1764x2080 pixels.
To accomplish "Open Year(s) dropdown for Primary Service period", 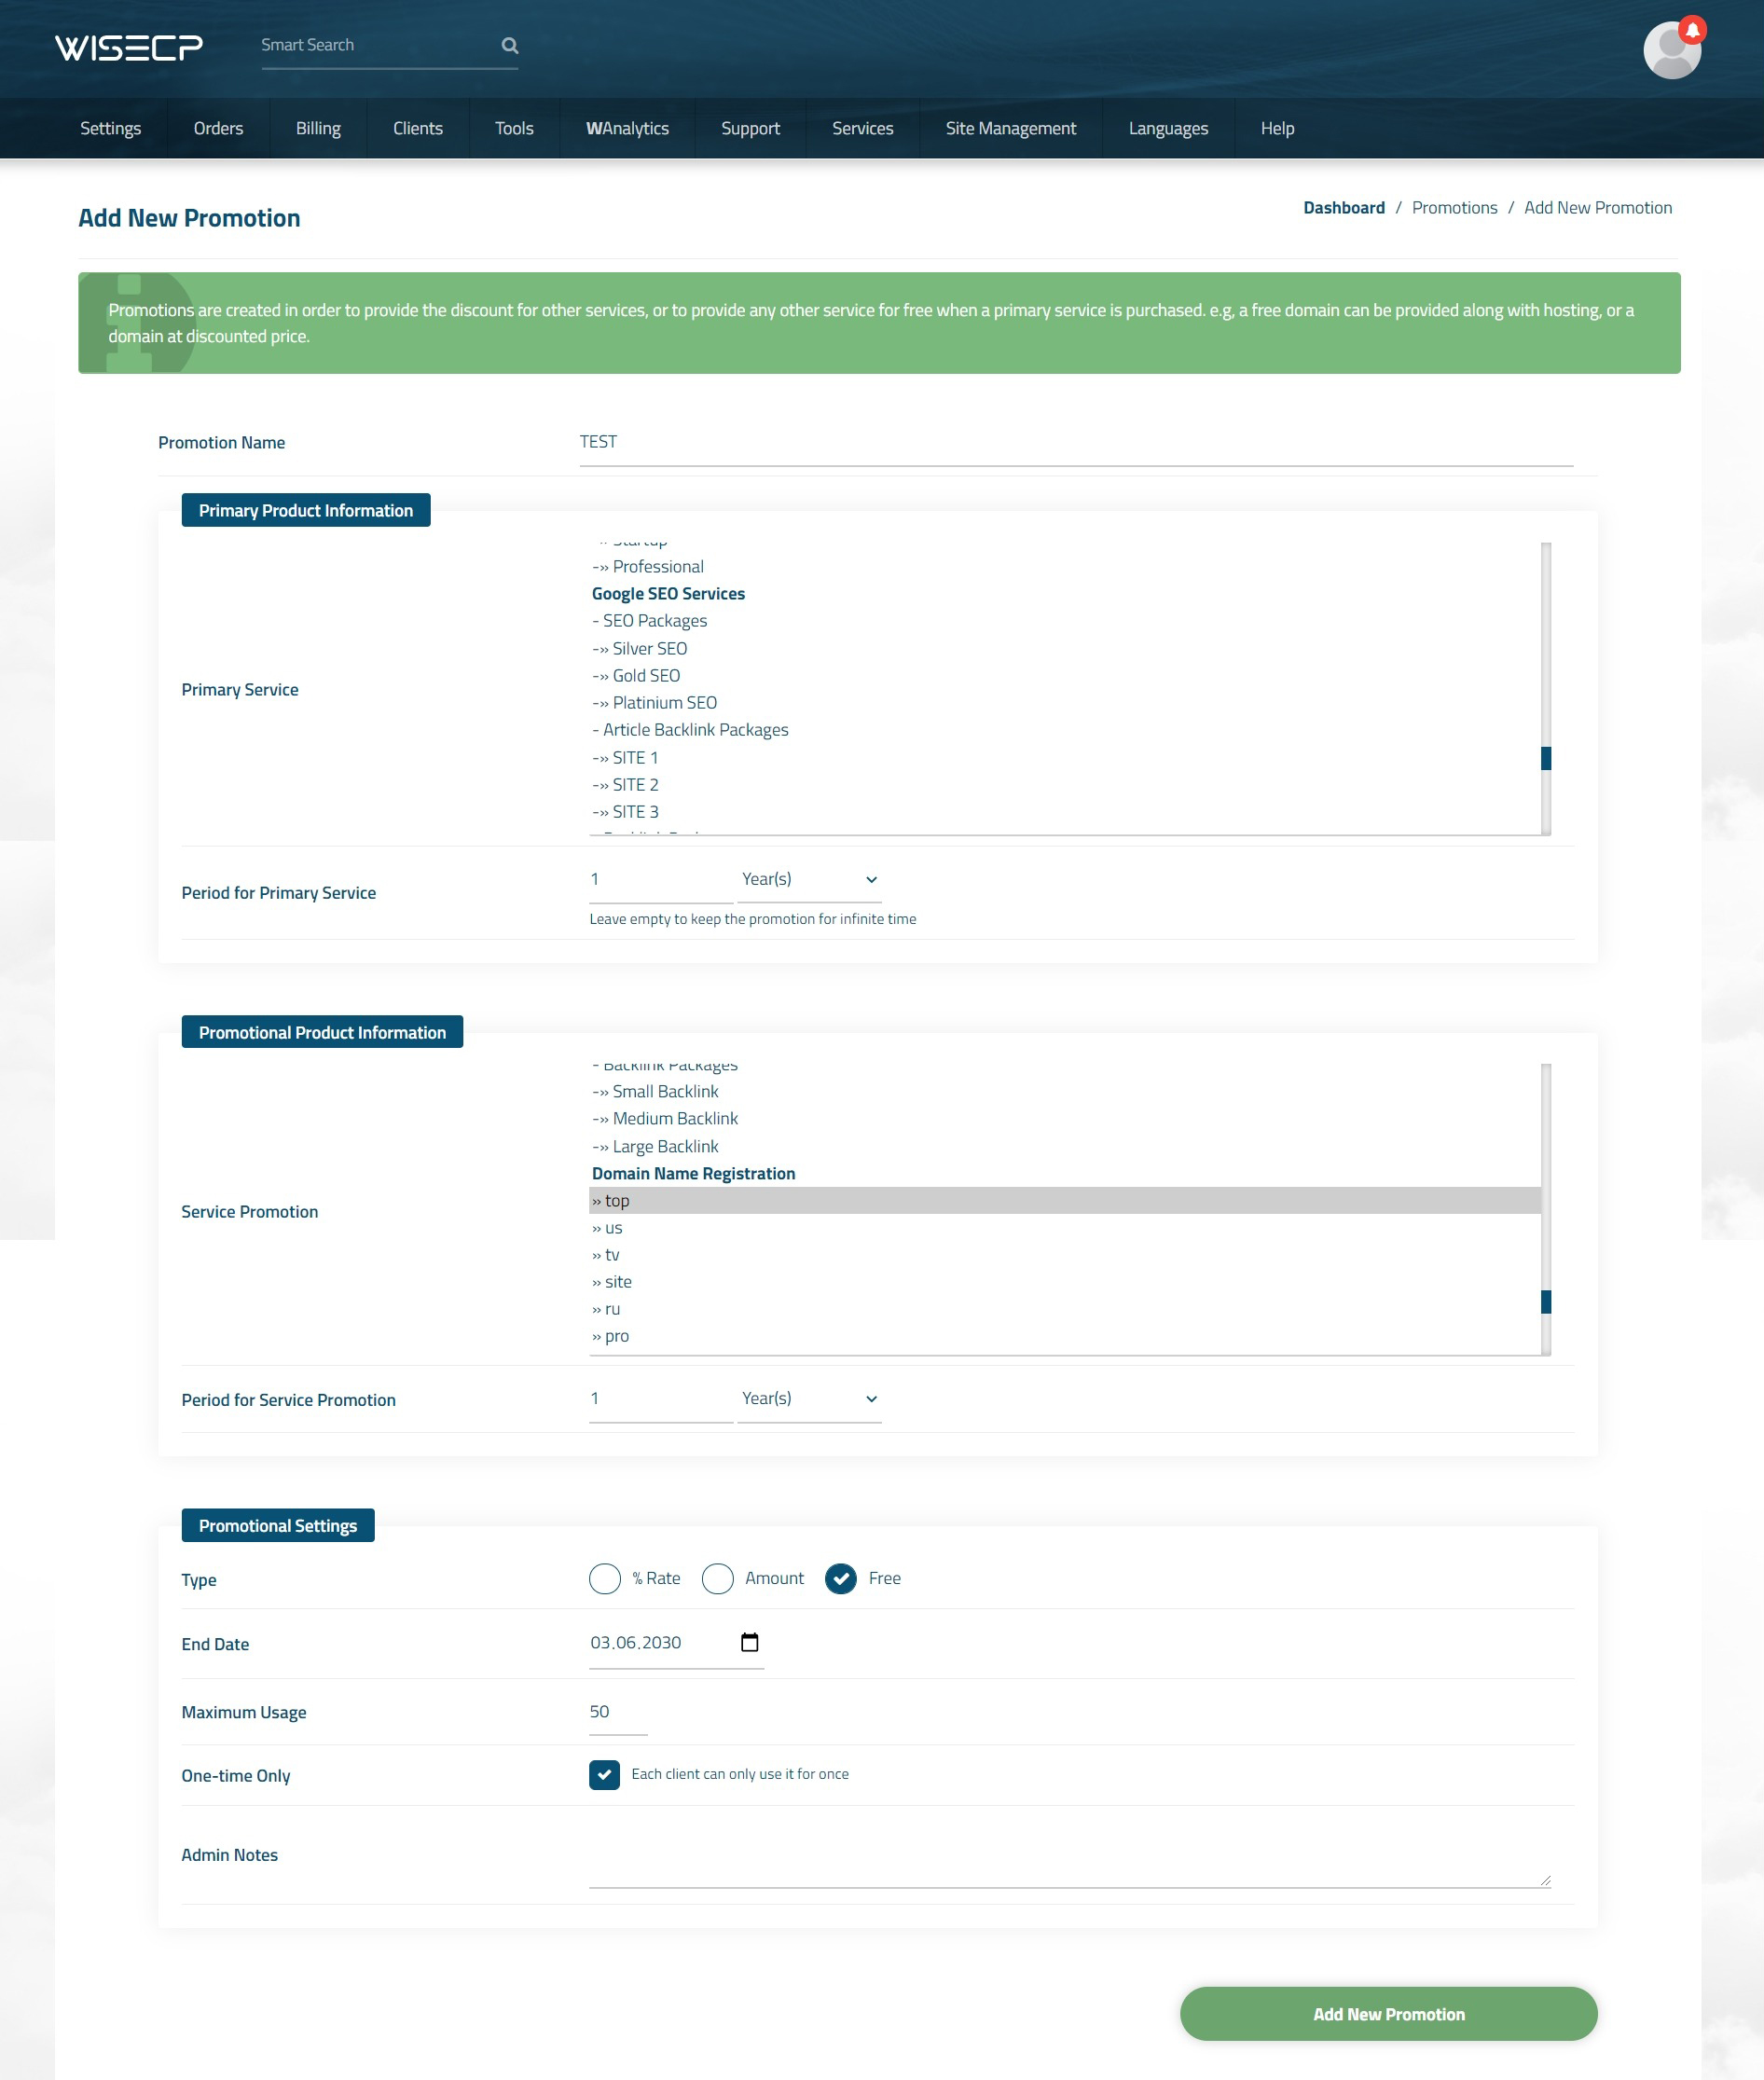I will click(x=809, y=879).
